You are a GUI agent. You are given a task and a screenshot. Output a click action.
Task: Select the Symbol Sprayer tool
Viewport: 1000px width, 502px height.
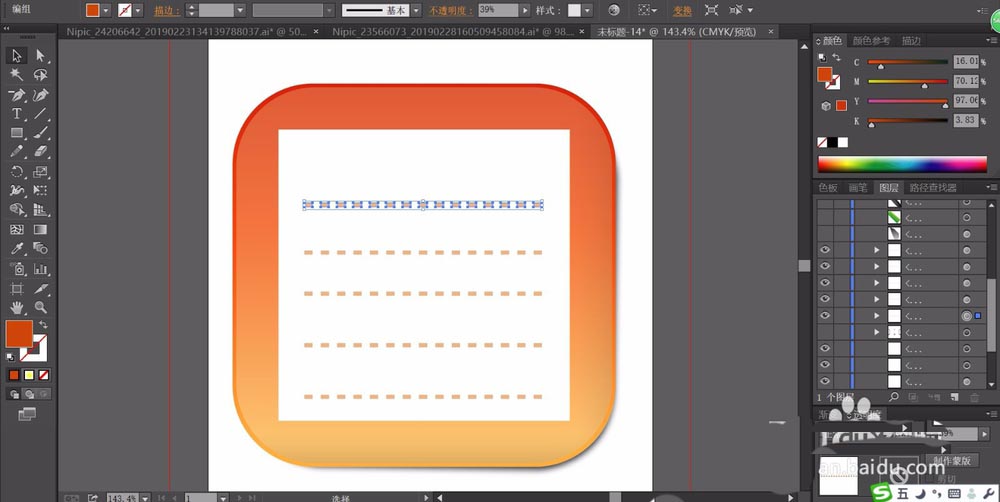(x=17, y=269)
